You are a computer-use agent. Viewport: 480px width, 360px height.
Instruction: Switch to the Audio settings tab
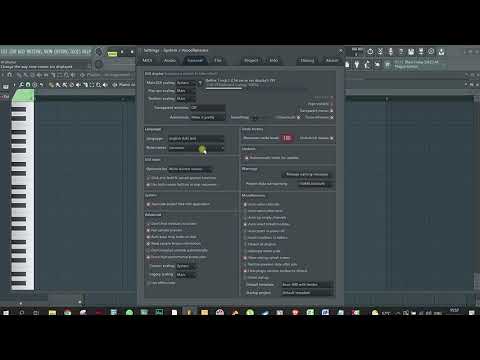click(170, 60)
